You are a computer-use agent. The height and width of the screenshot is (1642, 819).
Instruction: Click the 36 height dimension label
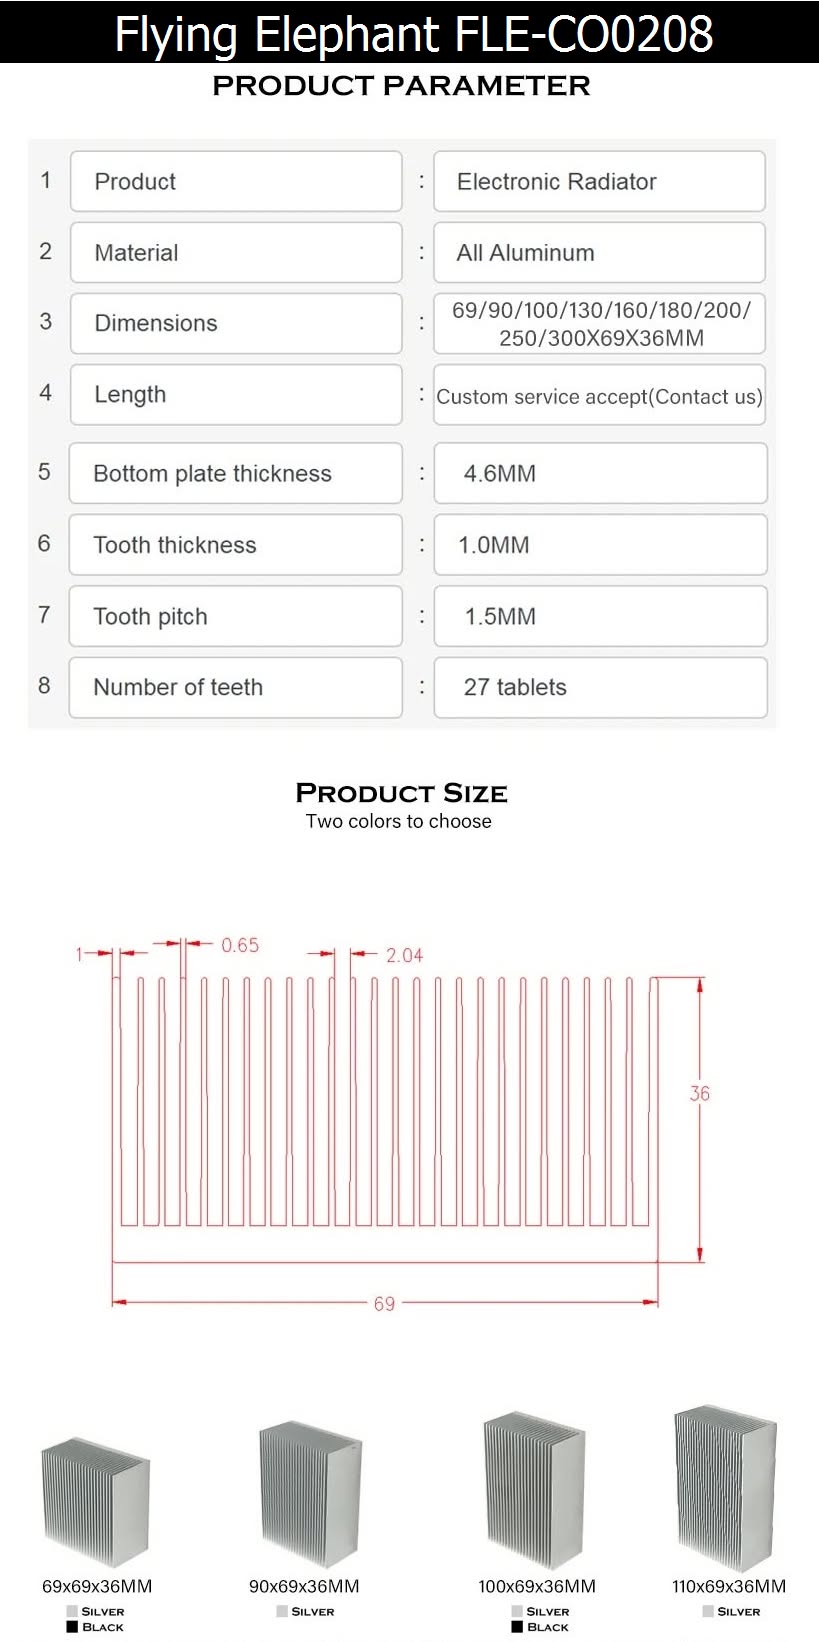tap(700, 1094)
